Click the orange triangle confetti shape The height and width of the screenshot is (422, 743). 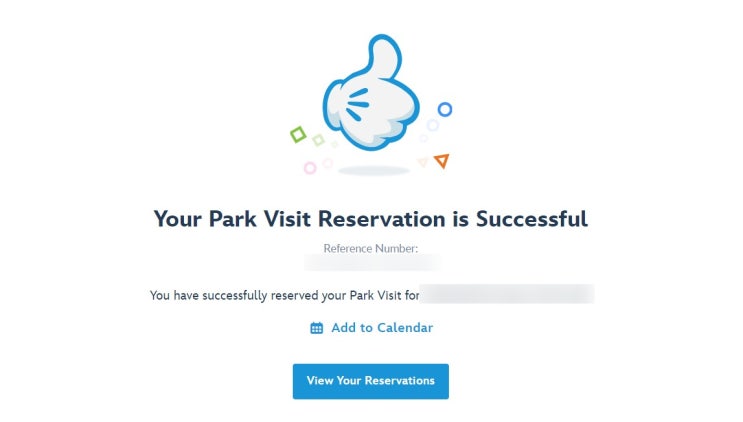(x=441, y=160)
